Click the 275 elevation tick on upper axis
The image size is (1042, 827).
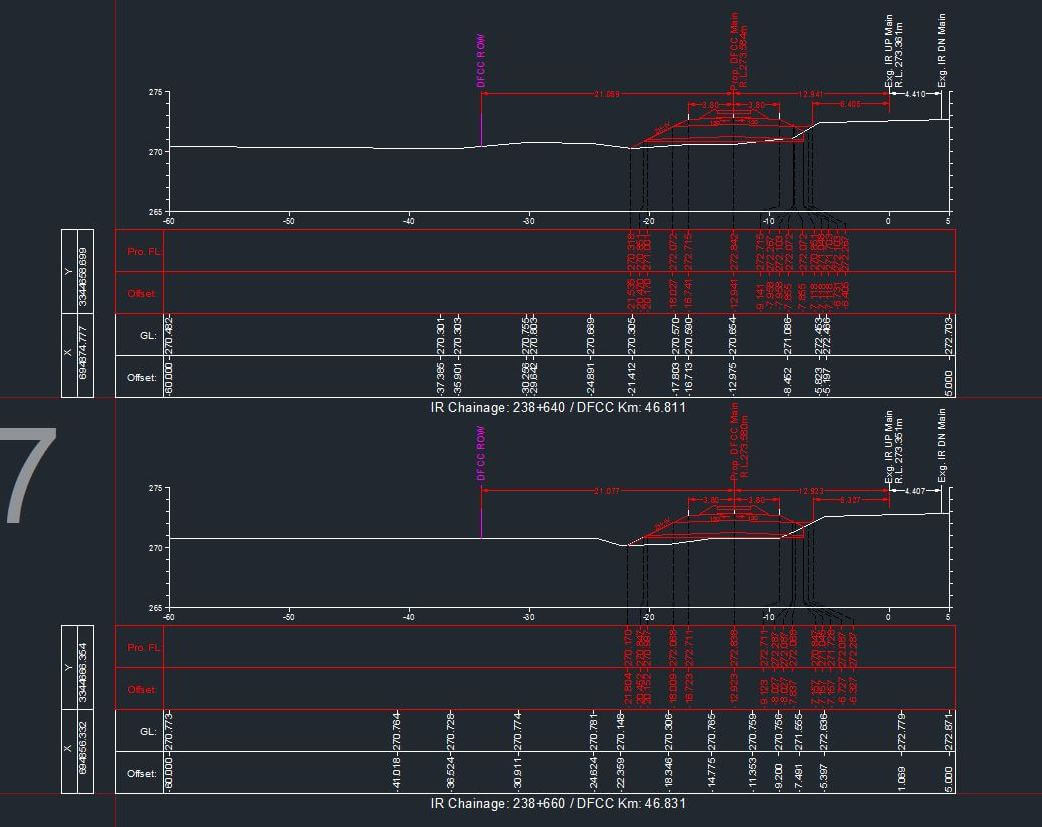click(155, 92)
